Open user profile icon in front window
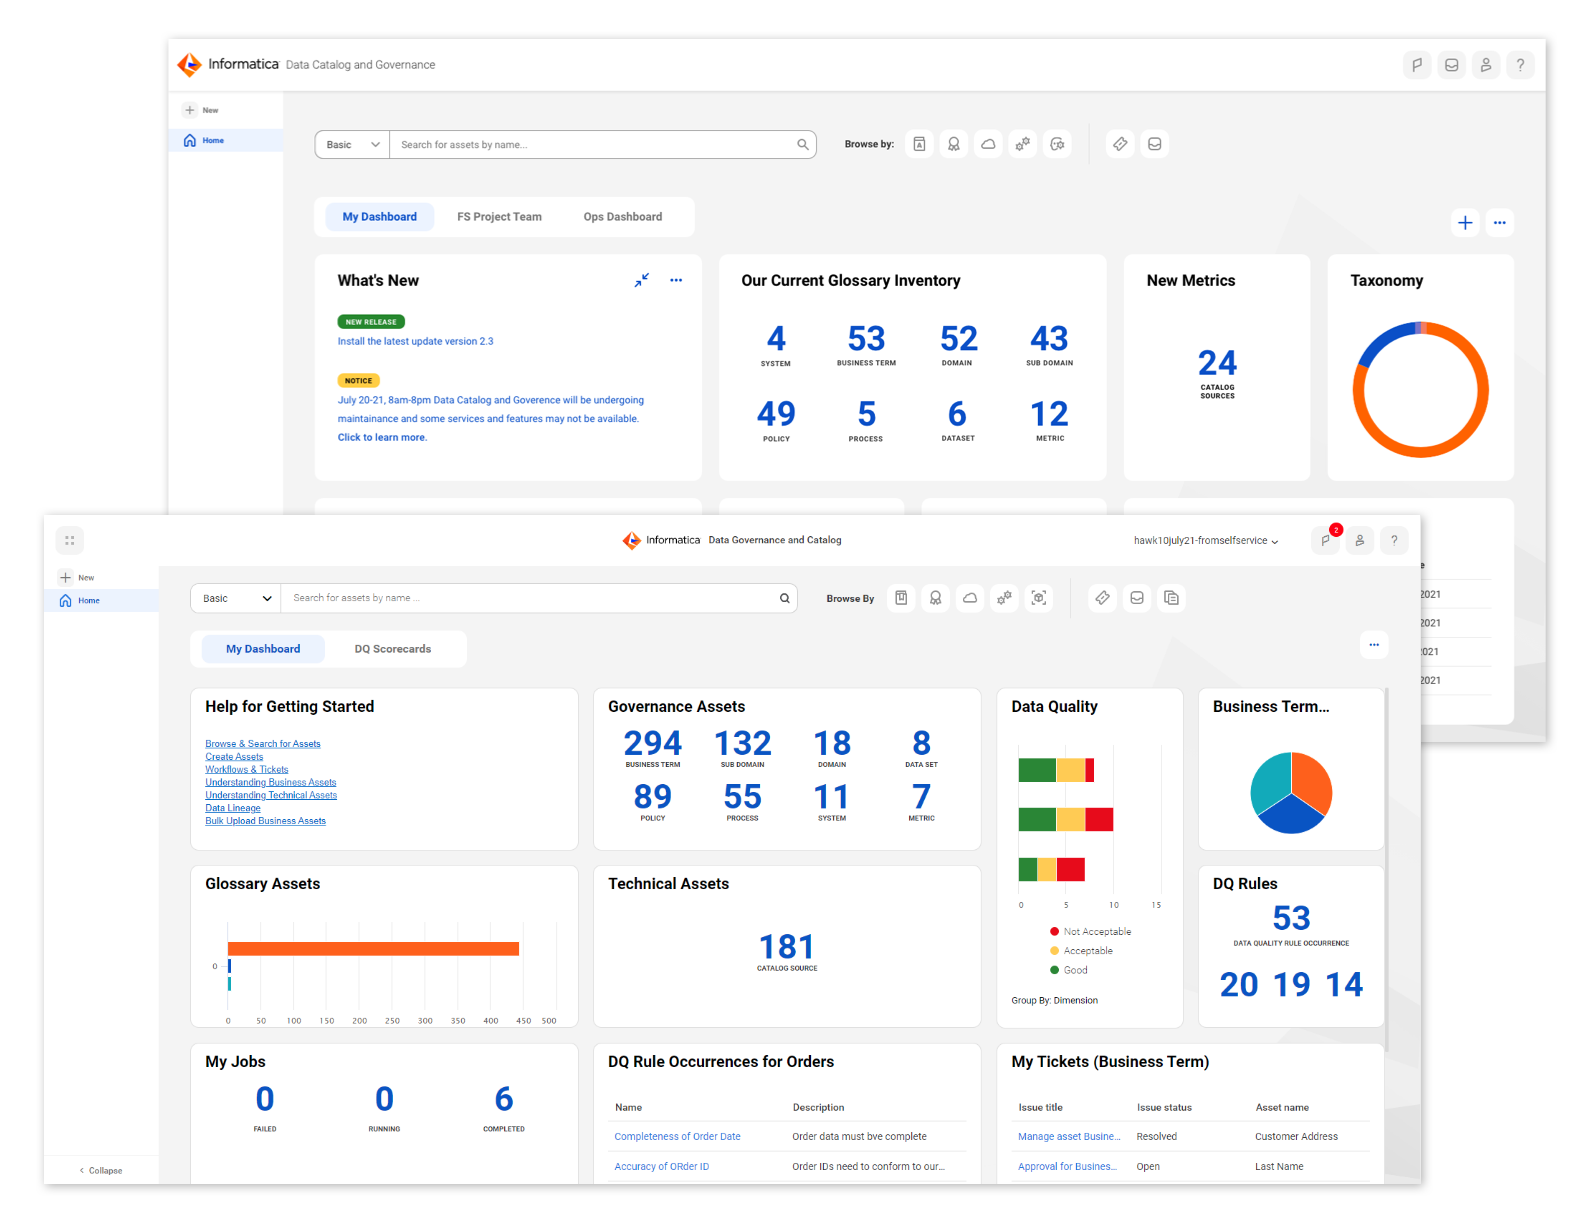This screenshot has width=1584, height=1224. point(1360,540)
